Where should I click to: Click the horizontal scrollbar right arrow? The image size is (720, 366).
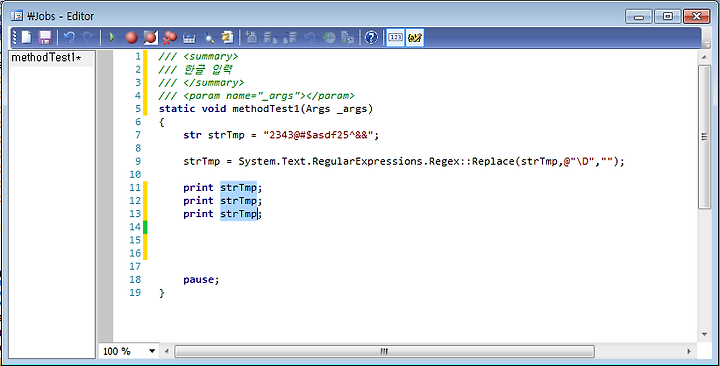pyautogui.click(x=689, y=351)
